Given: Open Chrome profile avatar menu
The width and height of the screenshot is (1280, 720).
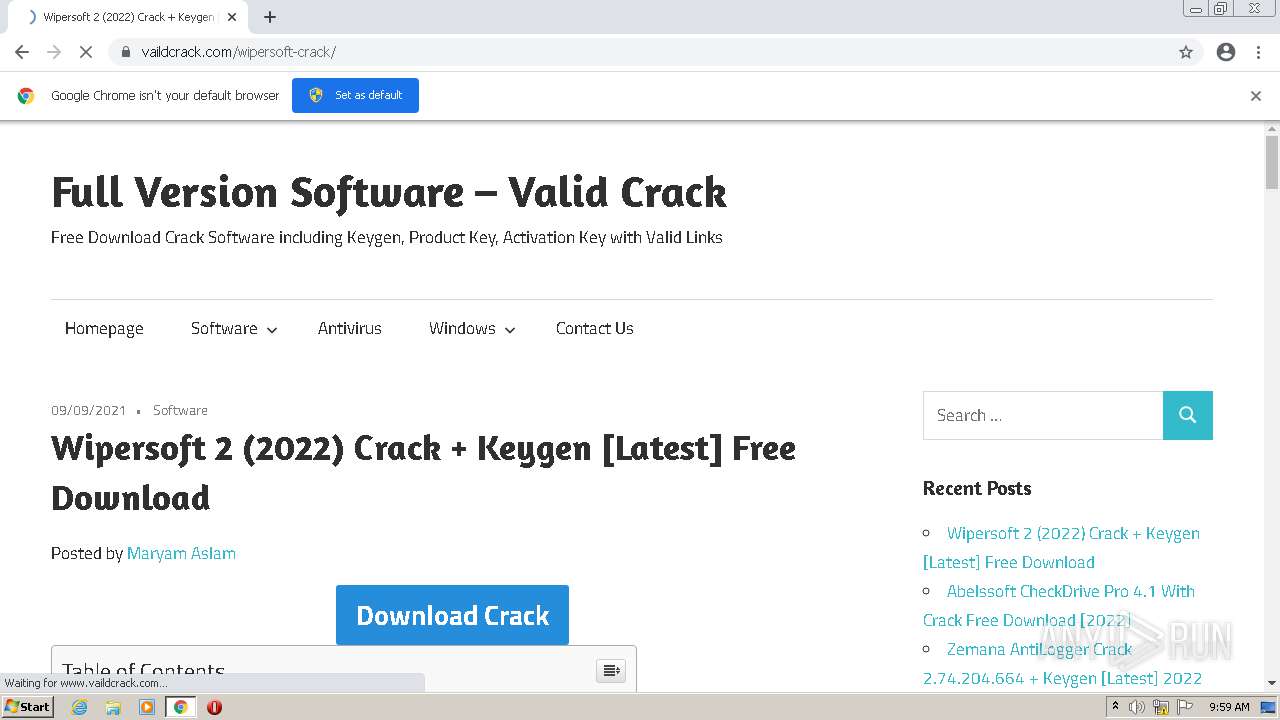Looking at the screenshot, I should (1226, 52).
